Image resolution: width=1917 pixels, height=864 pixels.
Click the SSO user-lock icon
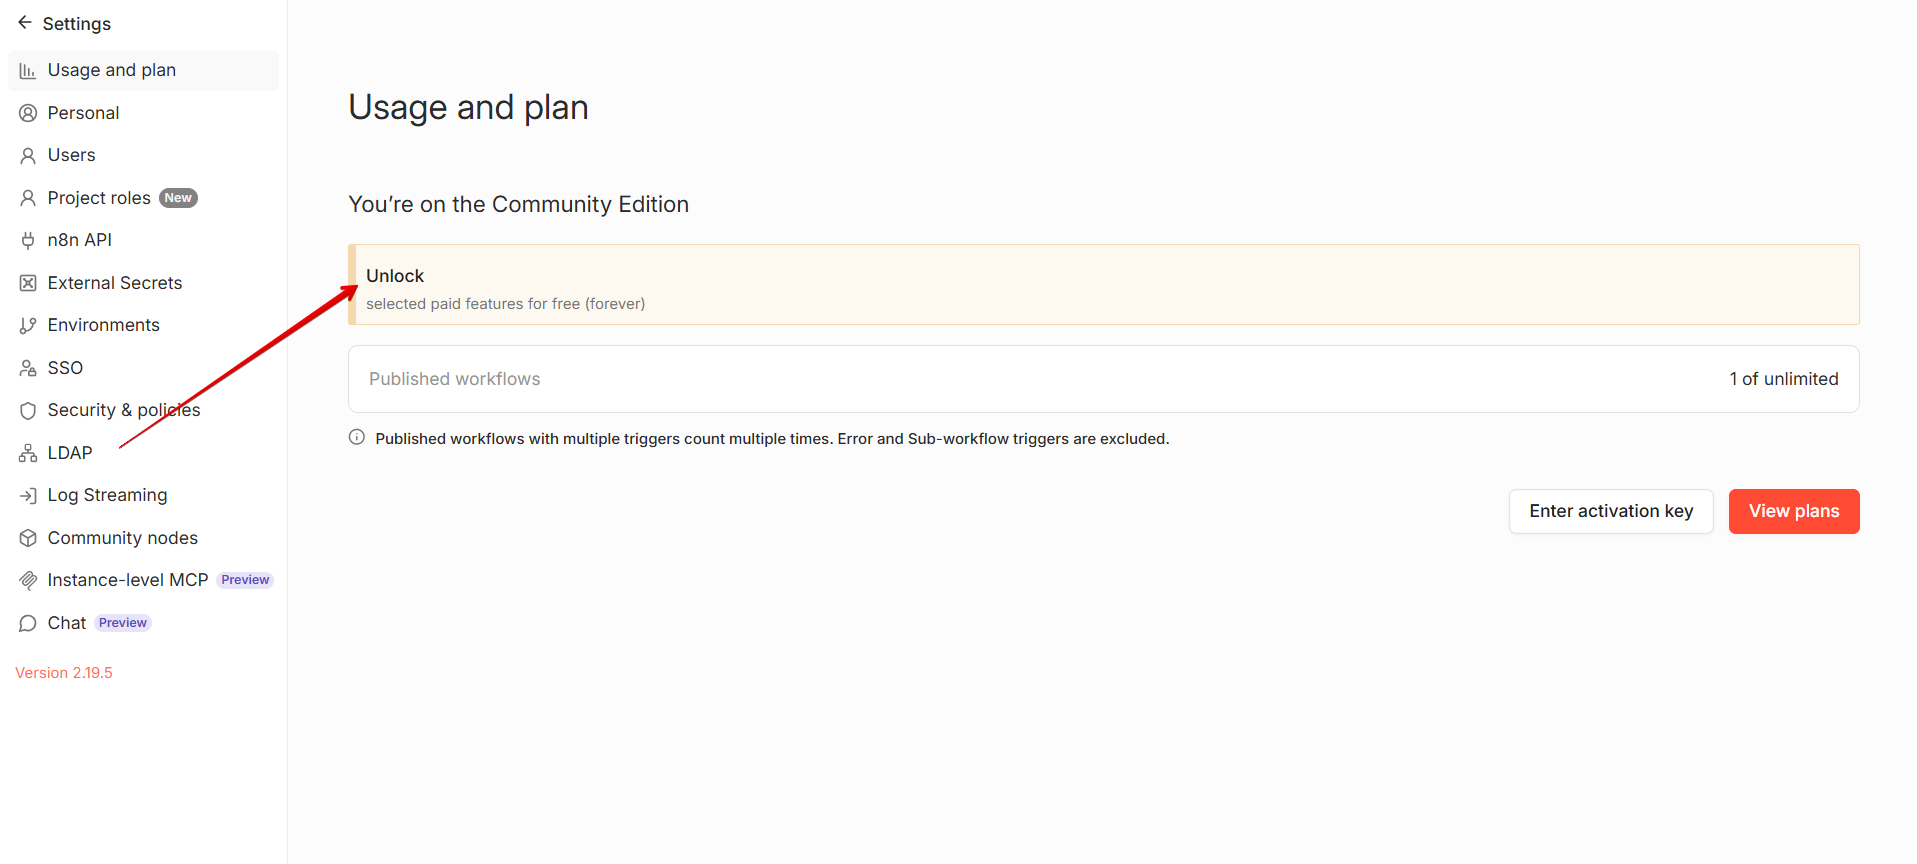coord(28,368)
